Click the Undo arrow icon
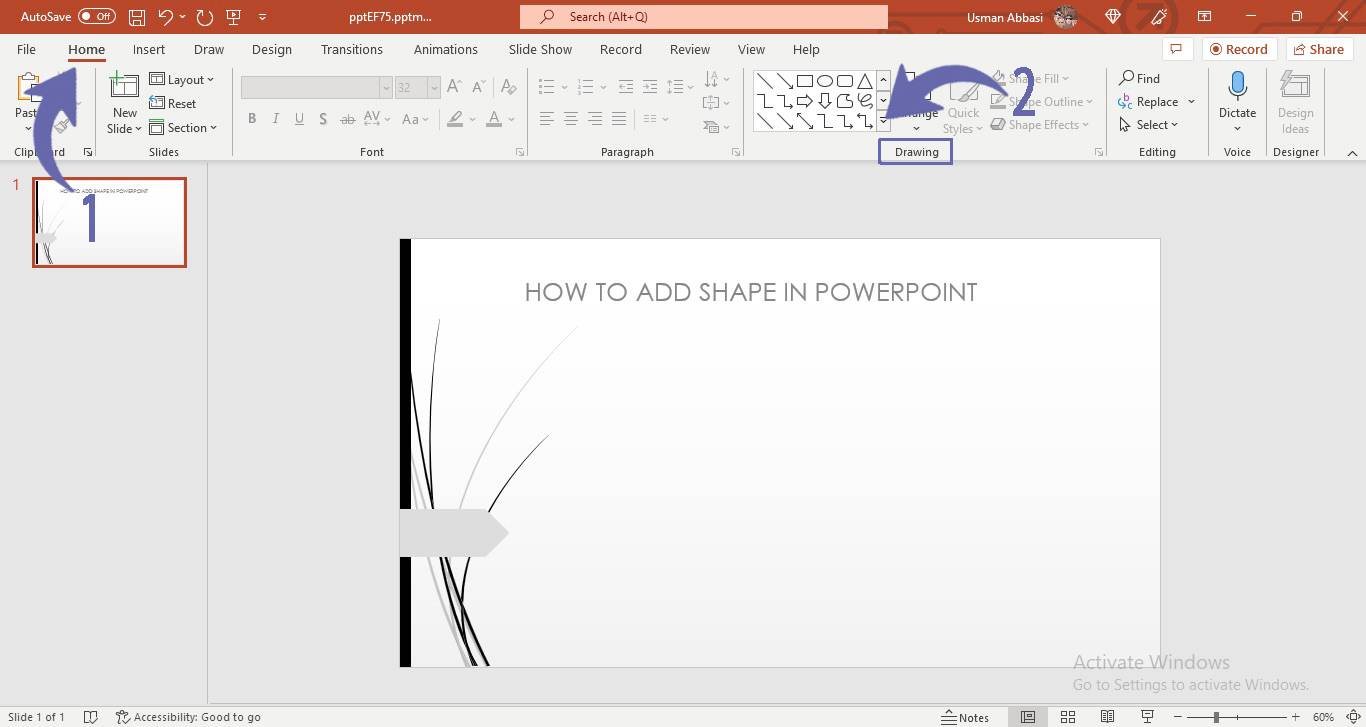 click(166, 17)
